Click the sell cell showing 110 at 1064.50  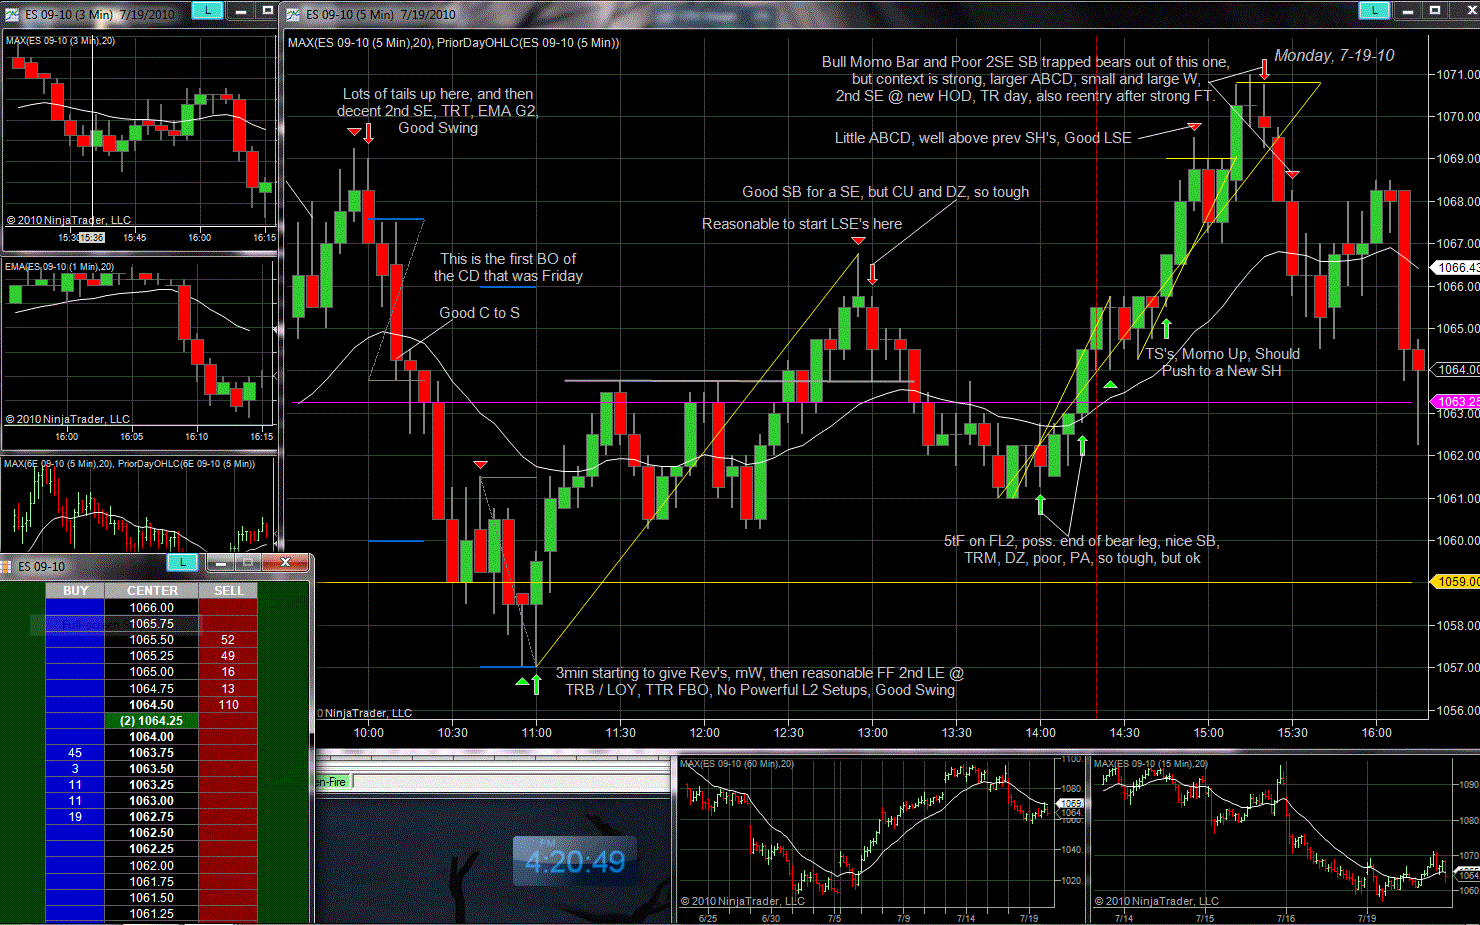point(228,705)
